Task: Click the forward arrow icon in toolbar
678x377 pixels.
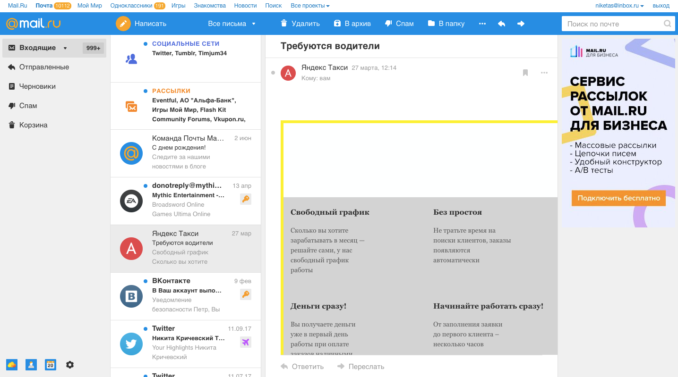Action: (x=521, y=24)
